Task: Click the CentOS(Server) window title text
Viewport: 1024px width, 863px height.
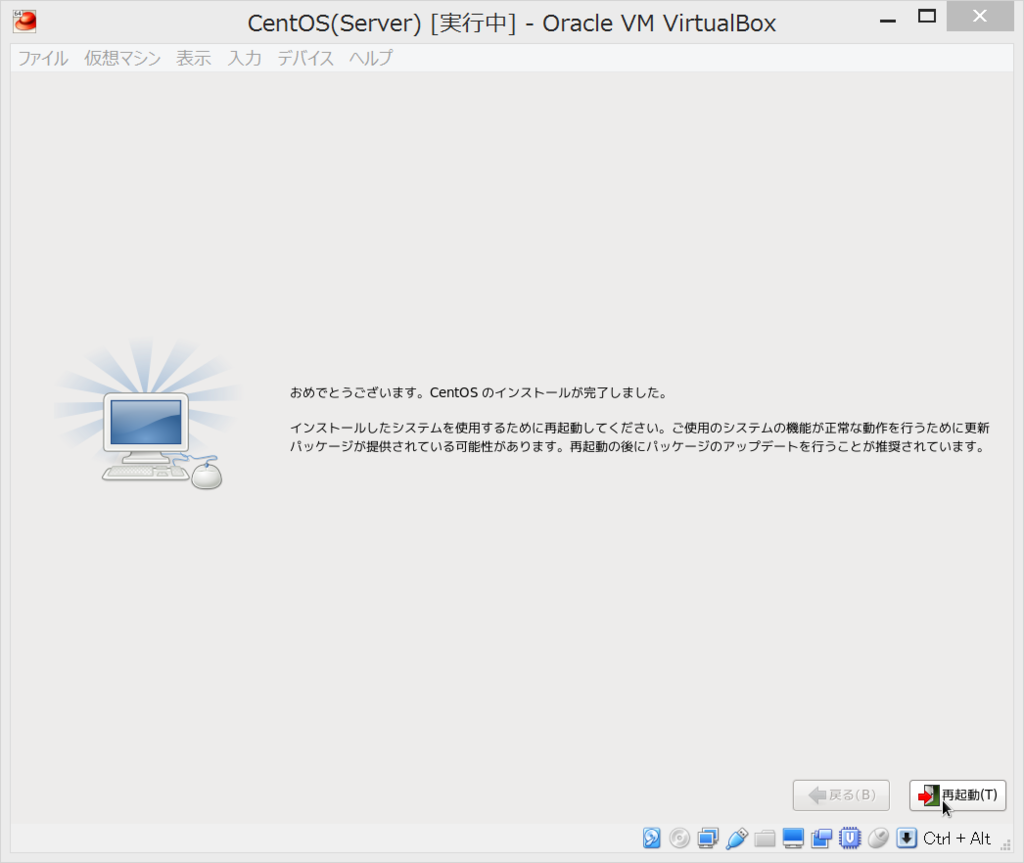Action: pos(511,23)
